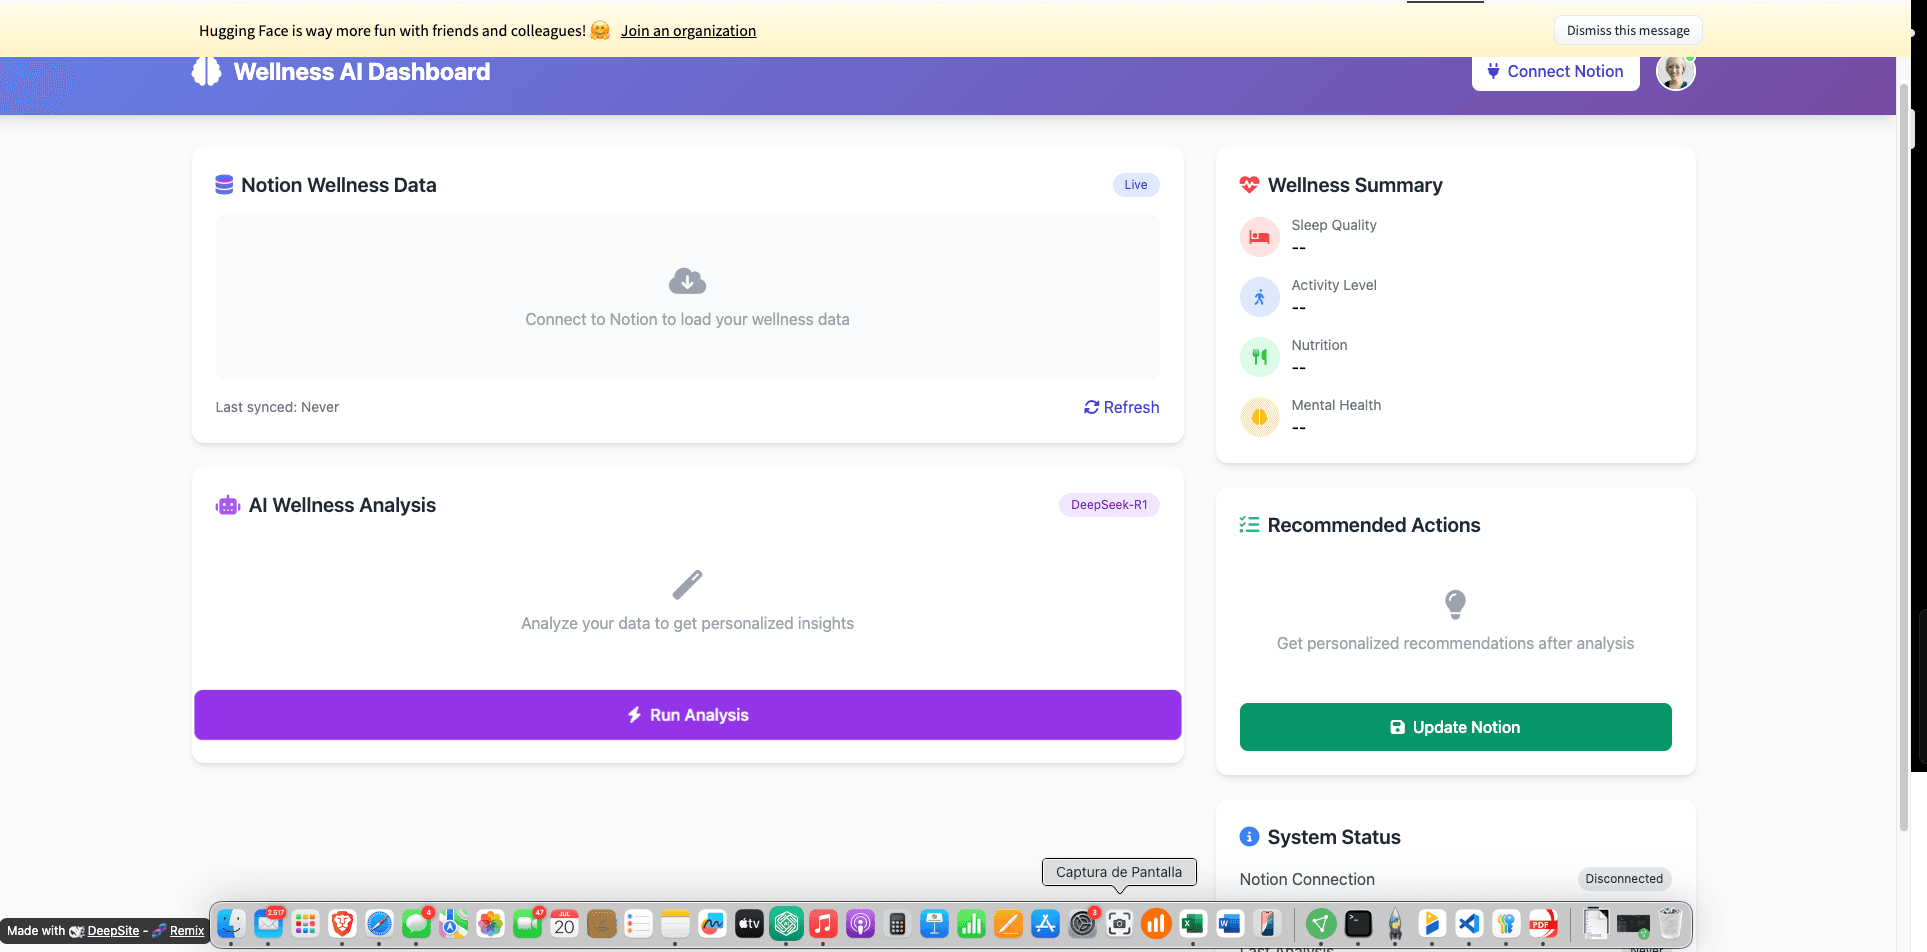Open Calendar from the dock
The height and width of the screenshot is (952, 1927).
pyautogui.click(x=564, y=924)
